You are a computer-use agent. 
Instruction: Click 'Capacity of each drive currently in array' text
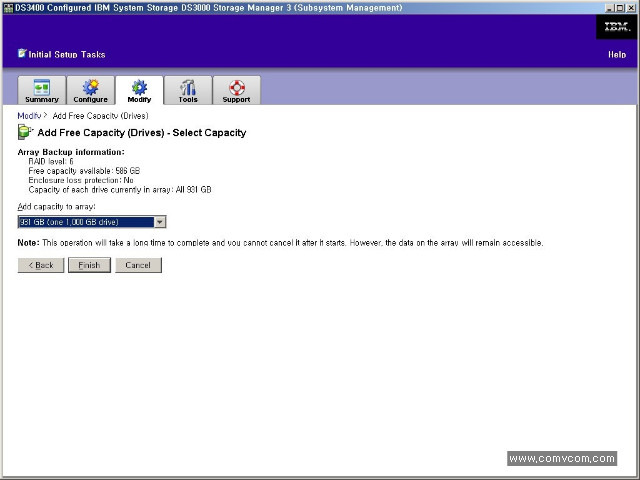[120, 190]
